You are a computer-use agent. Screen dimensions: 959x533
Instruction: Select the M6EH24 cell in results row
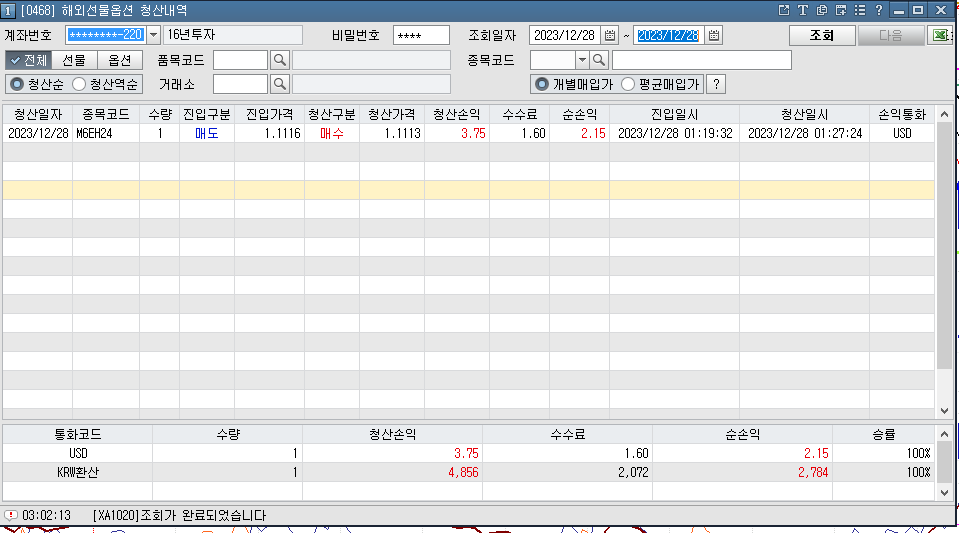(x=106, y=133)
